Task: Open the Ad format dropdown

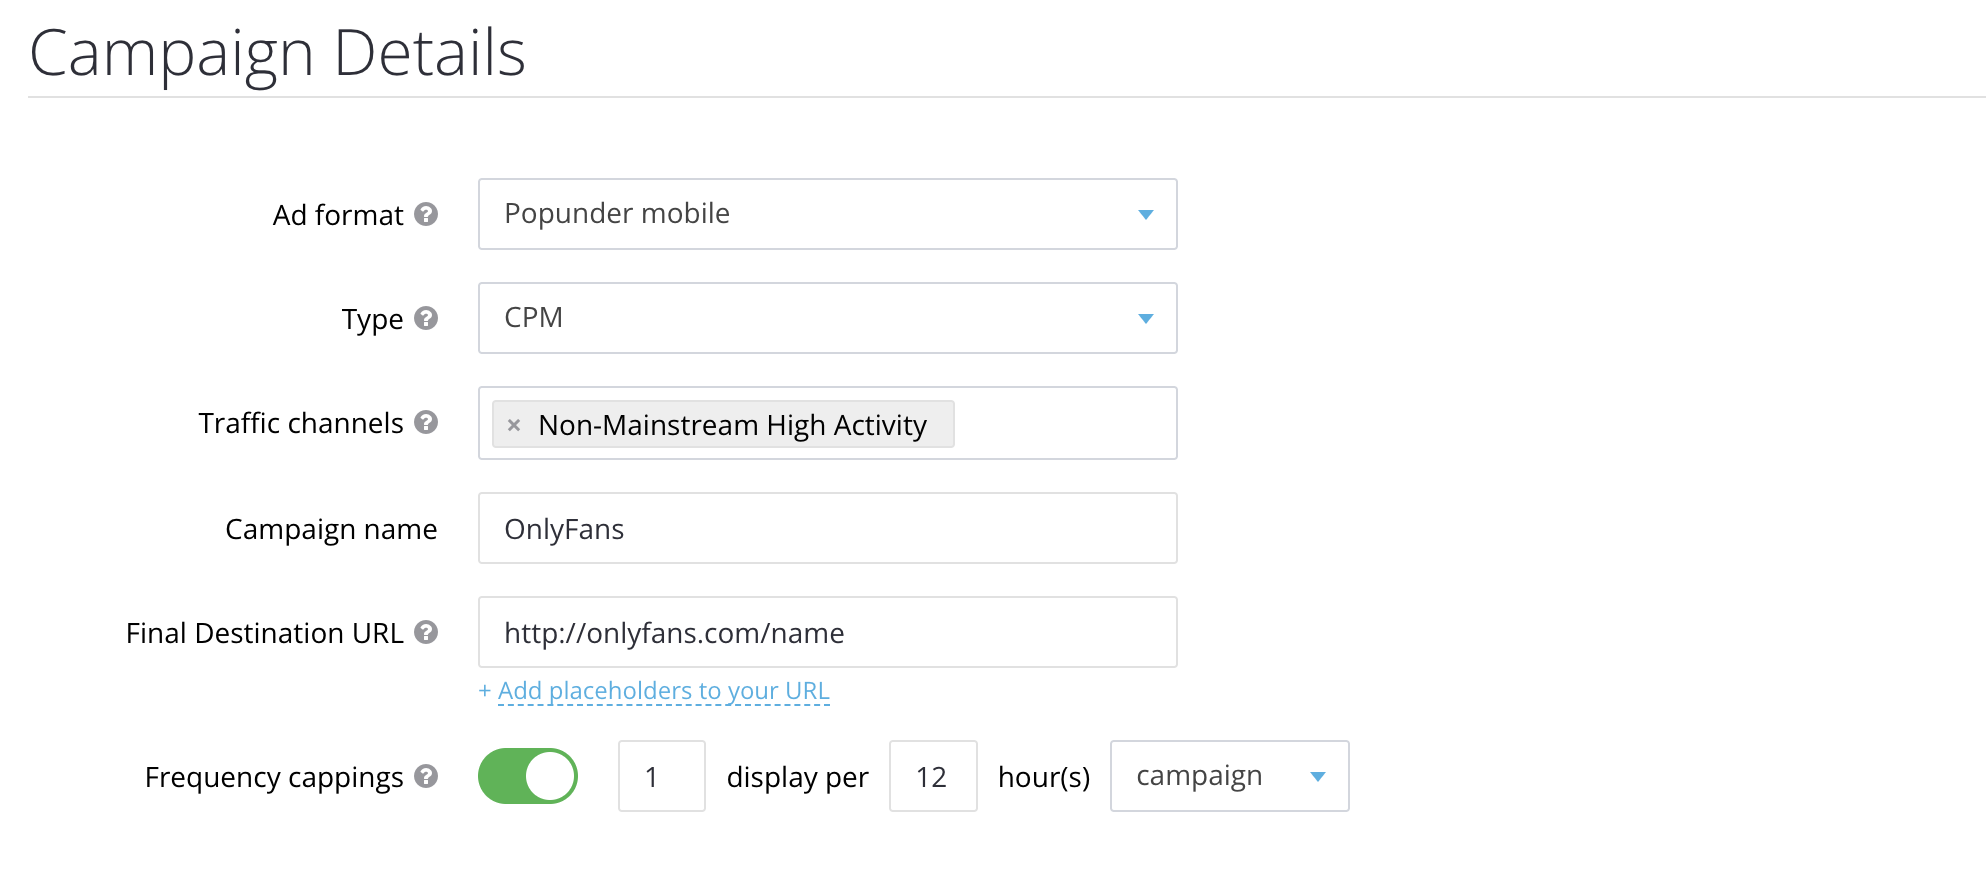Action: click(x=827, y=215)
